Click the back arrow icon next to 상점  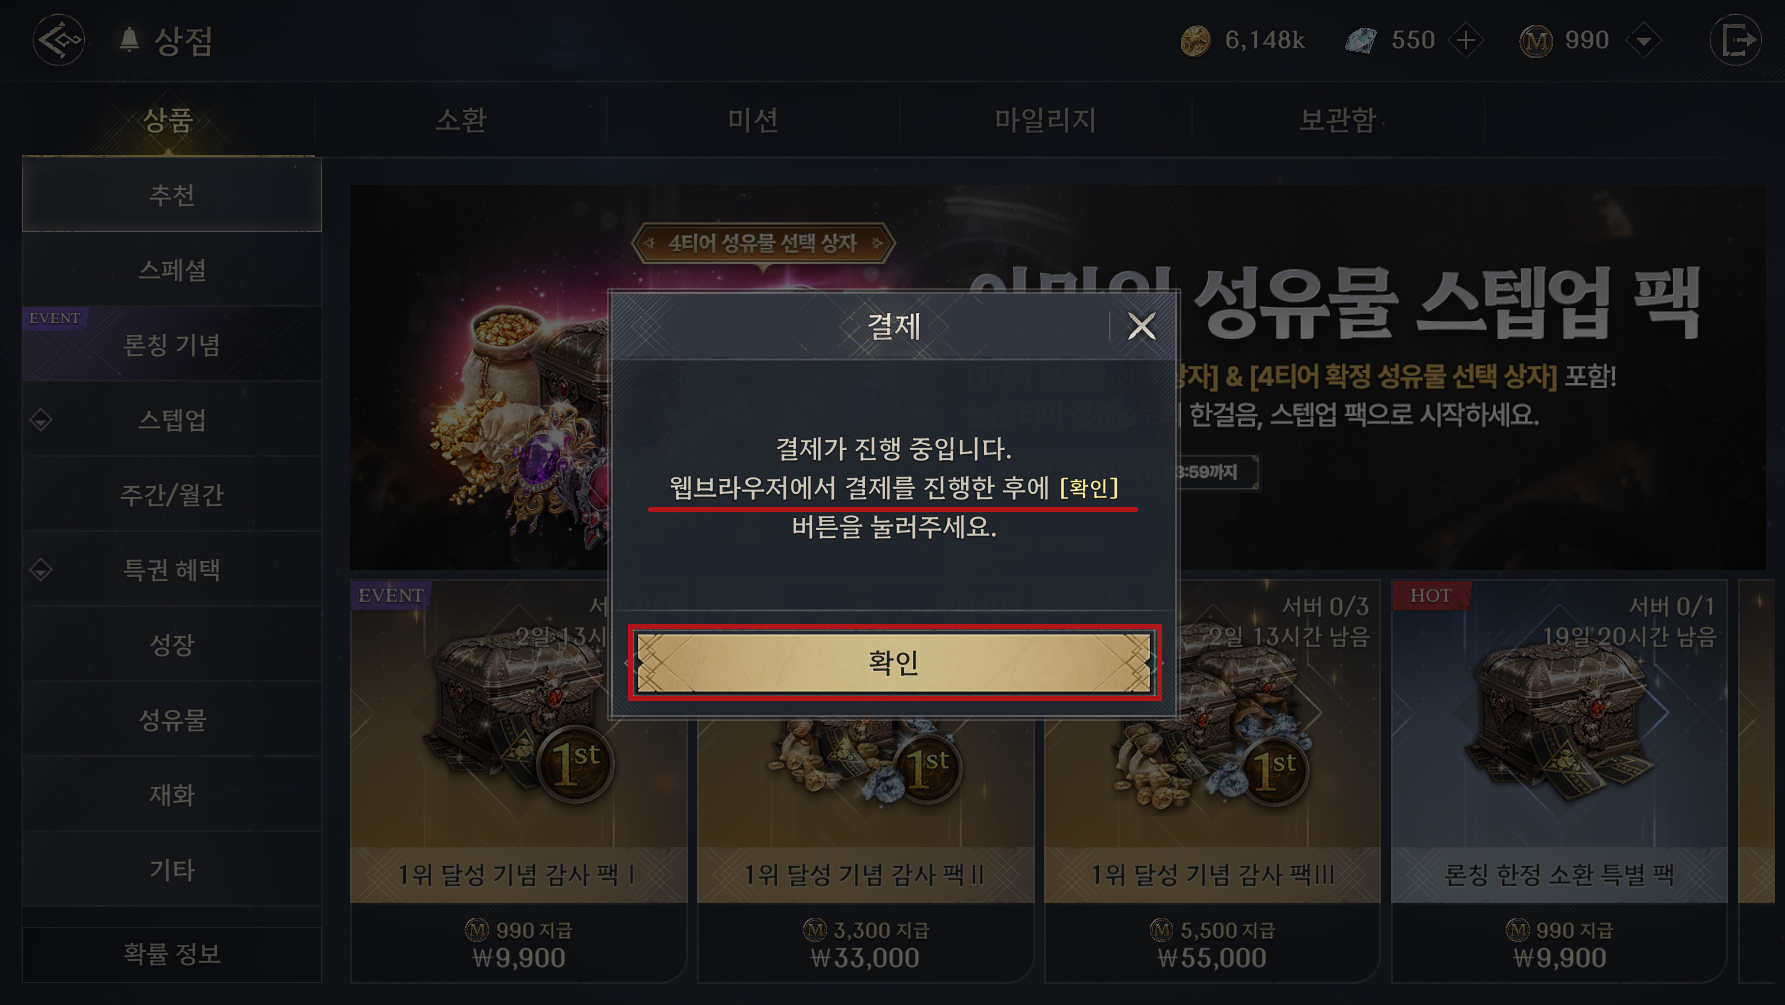pos(59,40)
